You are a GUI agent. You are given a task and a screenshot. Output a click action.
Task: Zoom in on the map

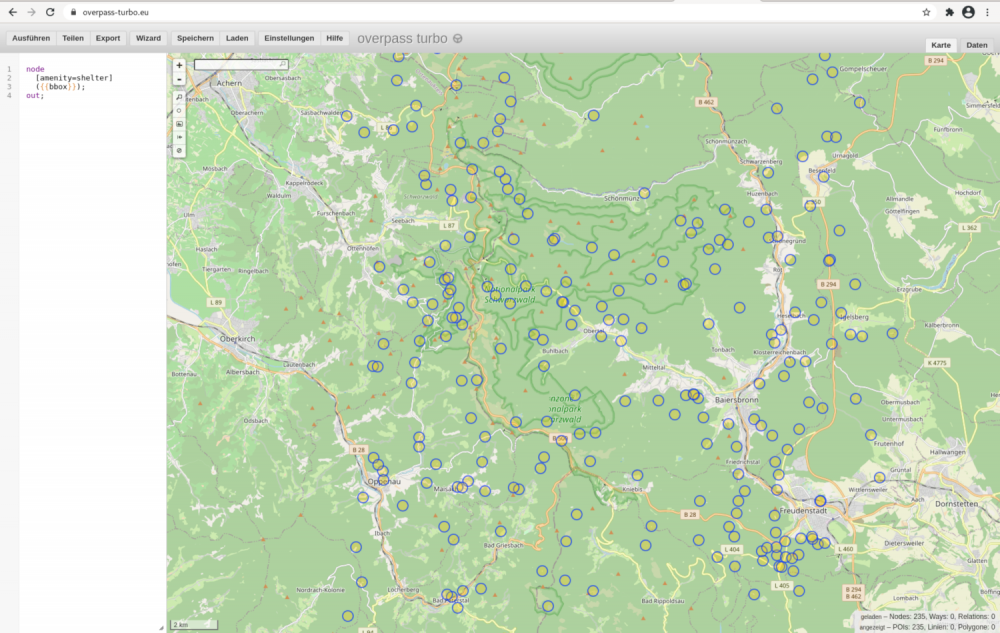tap(179, 65)
